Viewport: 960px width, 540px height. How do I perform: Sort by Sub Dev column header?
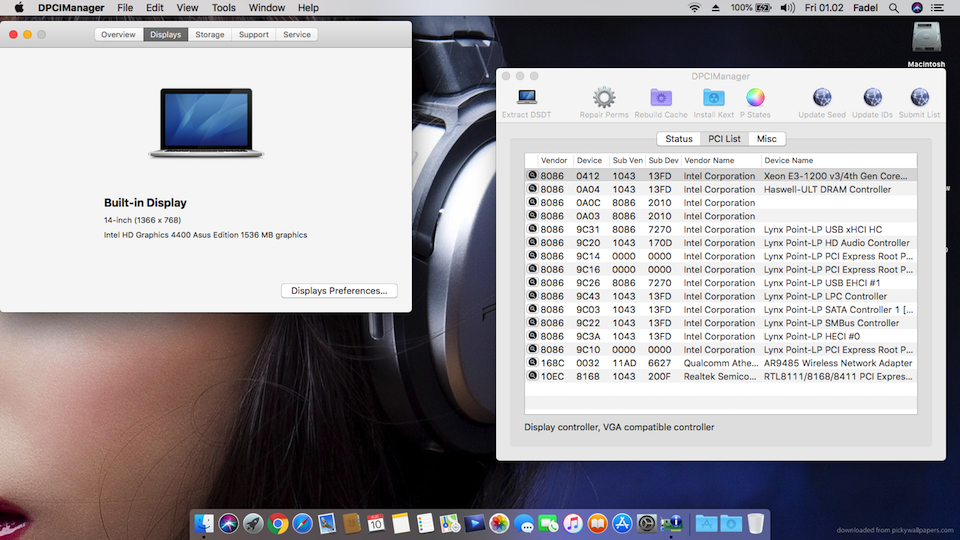(663, 160)
